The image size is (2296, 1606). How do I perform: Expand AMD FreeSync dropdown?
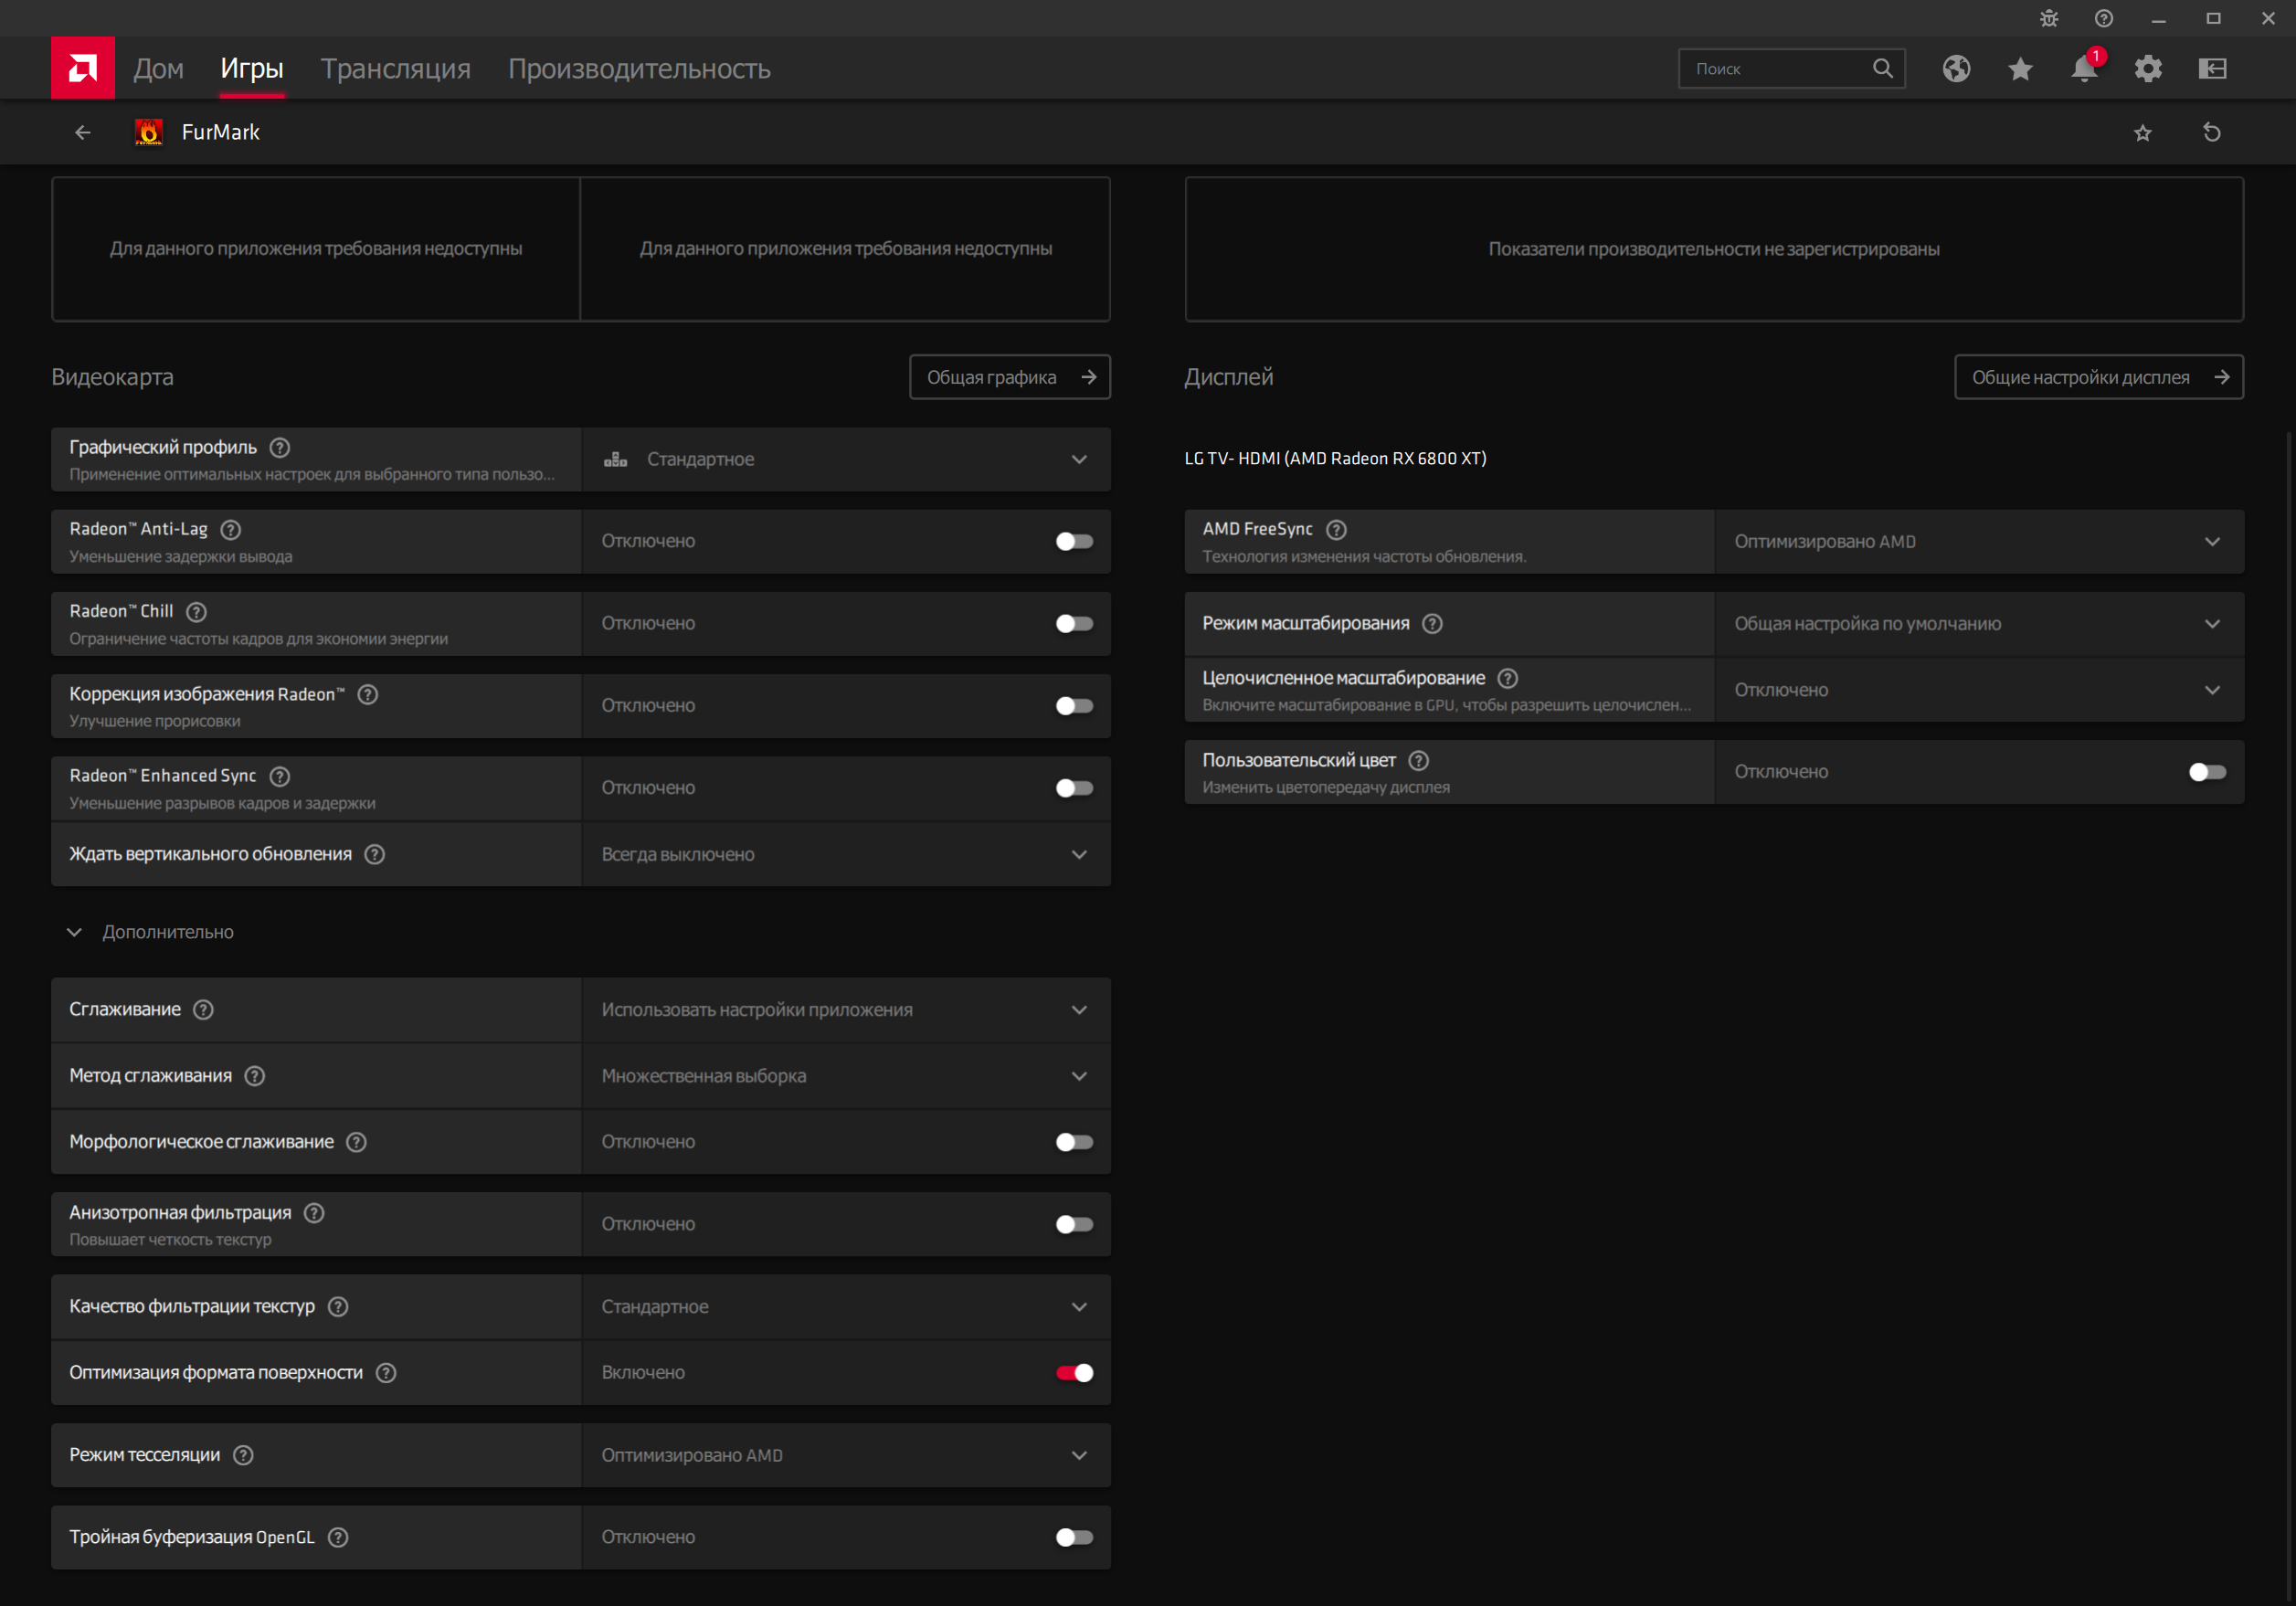pyautogui.click(x=1978, y=541)
